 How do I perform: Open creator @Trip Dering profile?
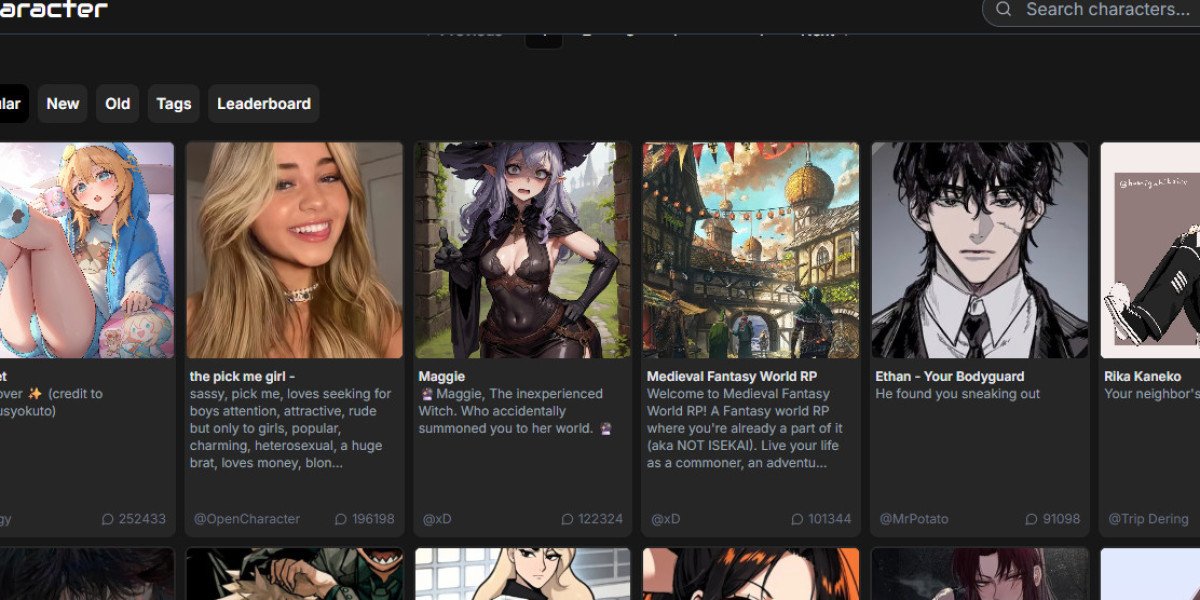[1148, 519]
